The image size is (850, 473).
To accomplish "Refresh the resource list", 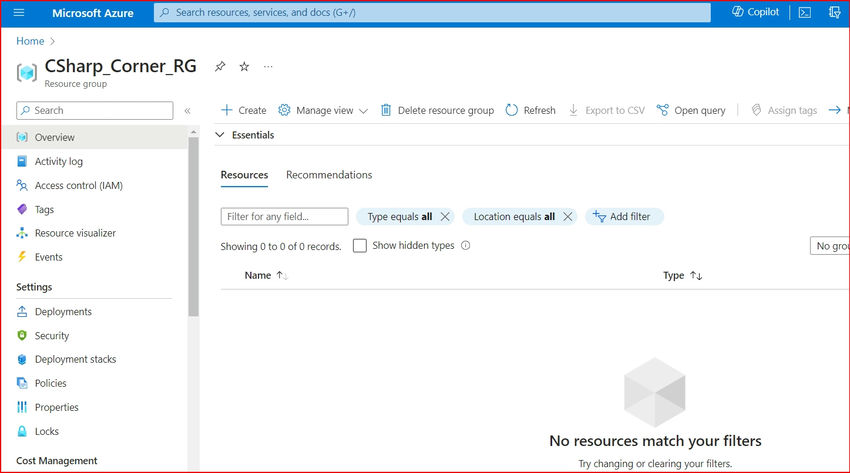I will 530,111.
